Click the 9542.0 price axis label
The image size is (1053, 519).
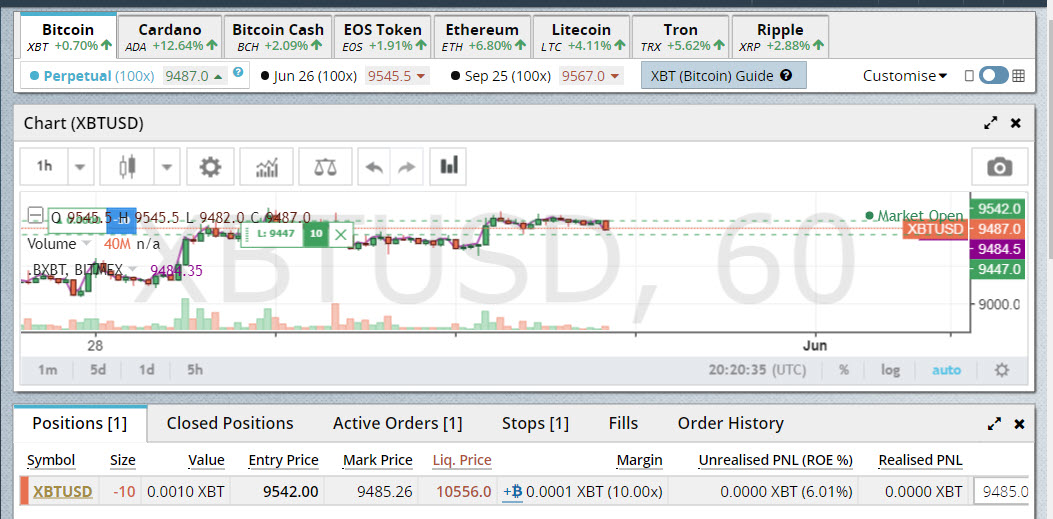[999, 208]
